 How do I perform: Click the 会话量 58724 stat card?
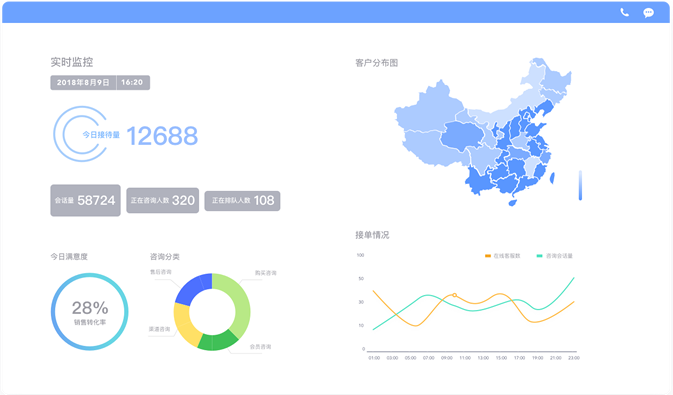coord(85,201)
